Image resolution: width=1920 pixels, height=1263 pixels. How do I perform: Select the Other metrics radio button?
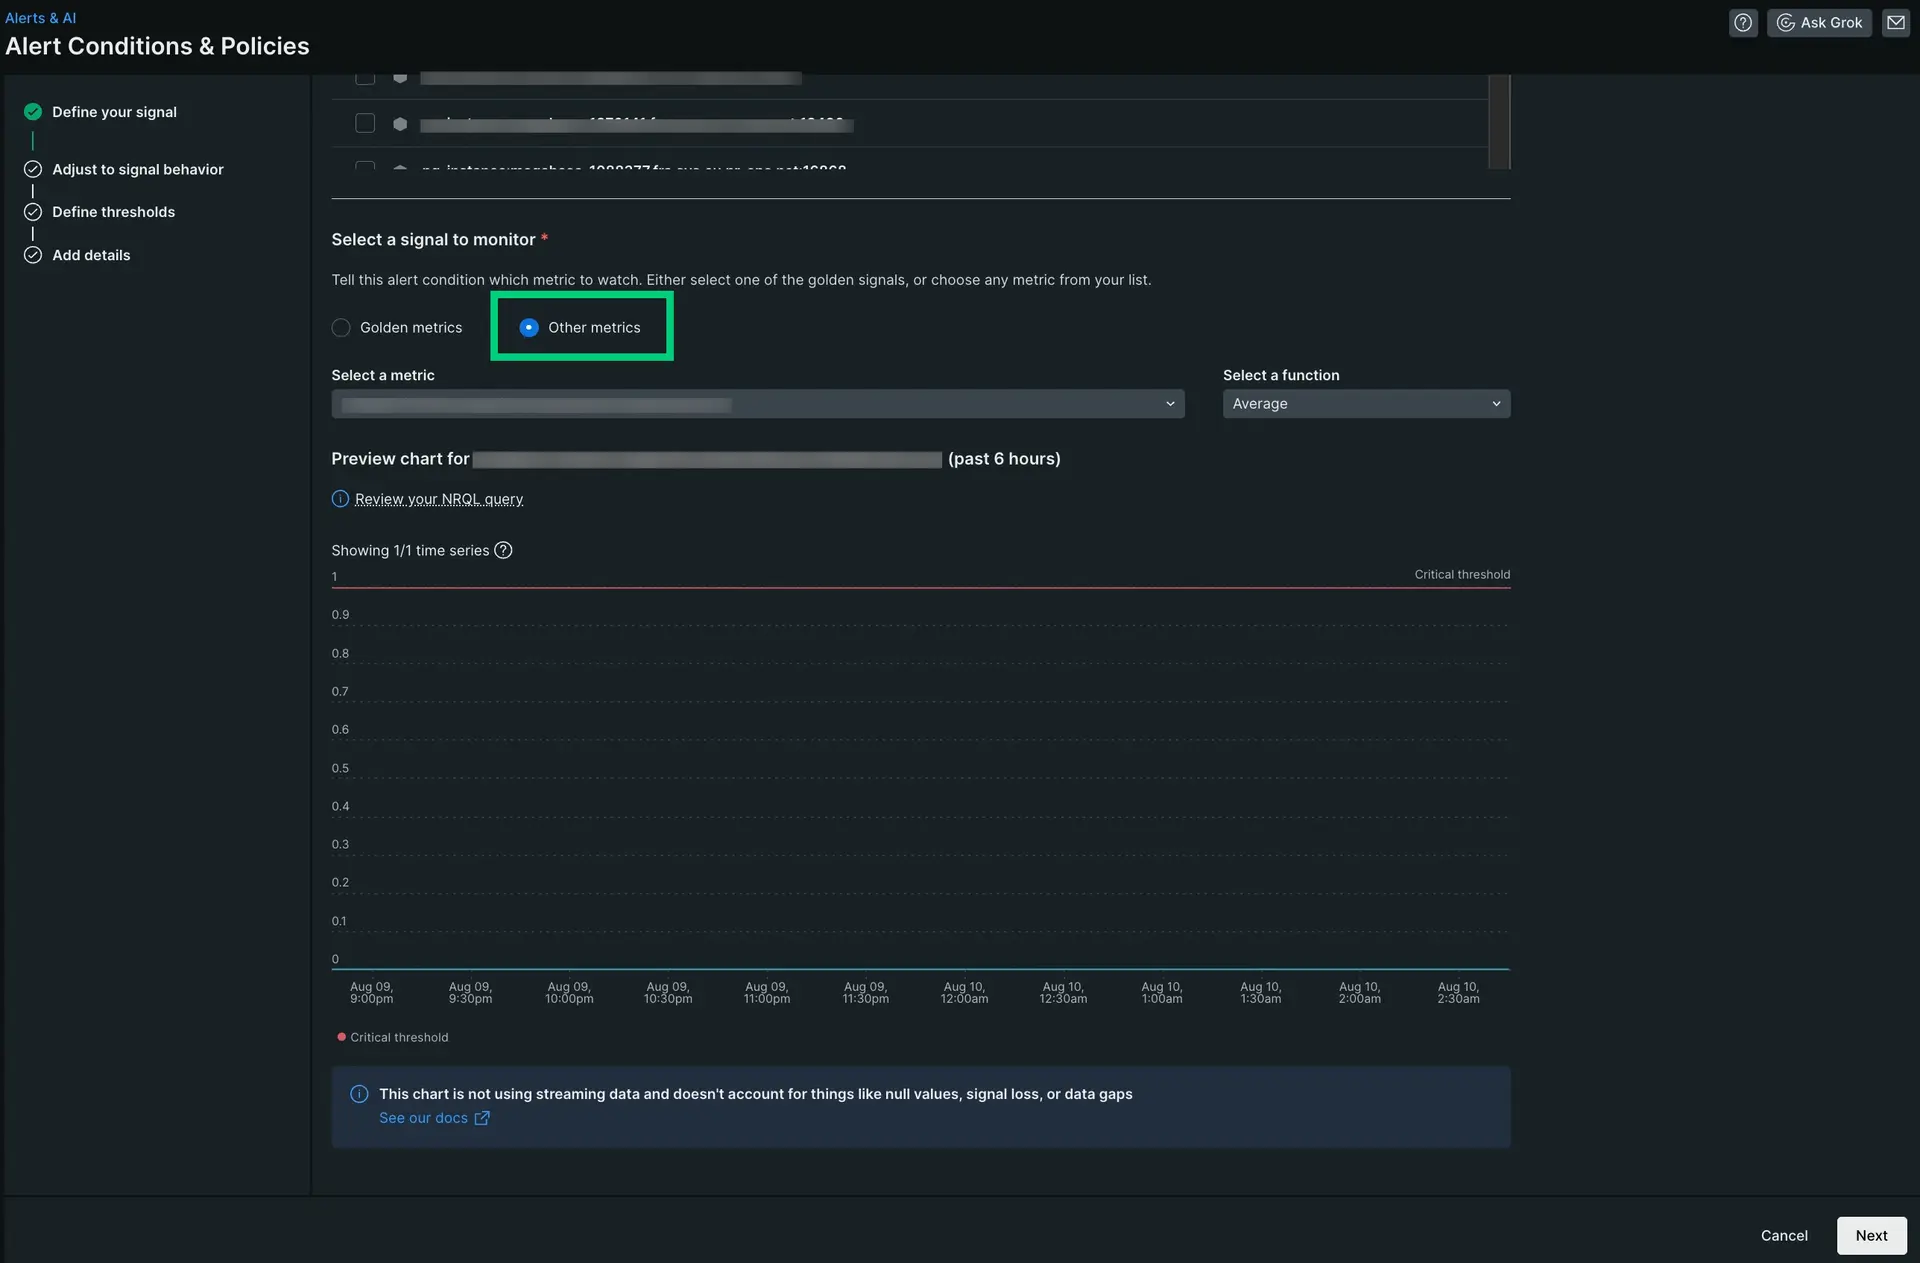(x=529, y=328)
